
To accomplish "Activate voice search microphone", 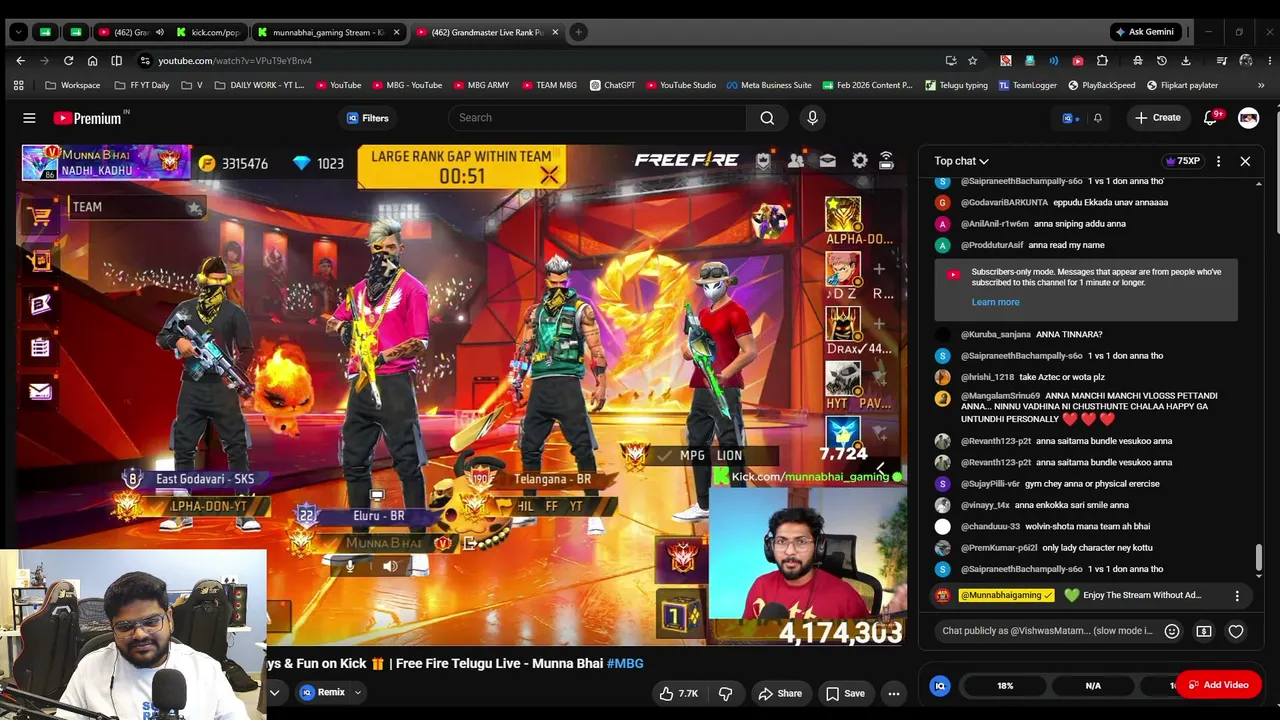I will click(812, 118).
